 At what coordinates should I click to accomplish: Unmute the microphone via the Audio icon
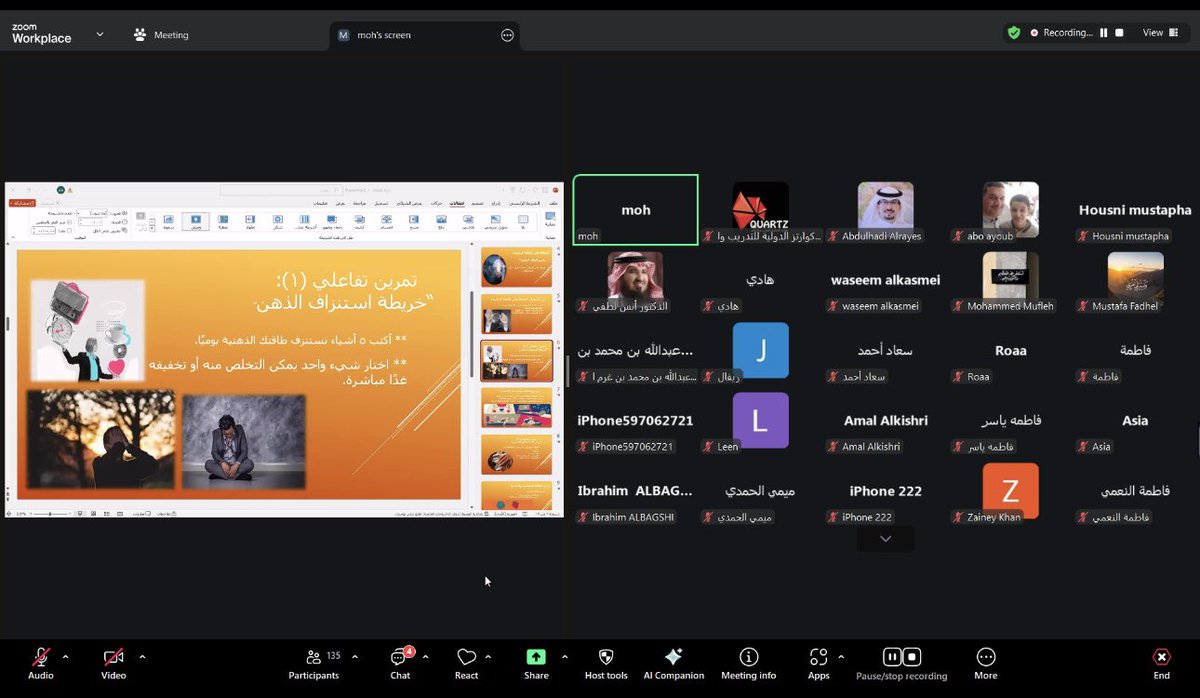(x=40, y=658)
